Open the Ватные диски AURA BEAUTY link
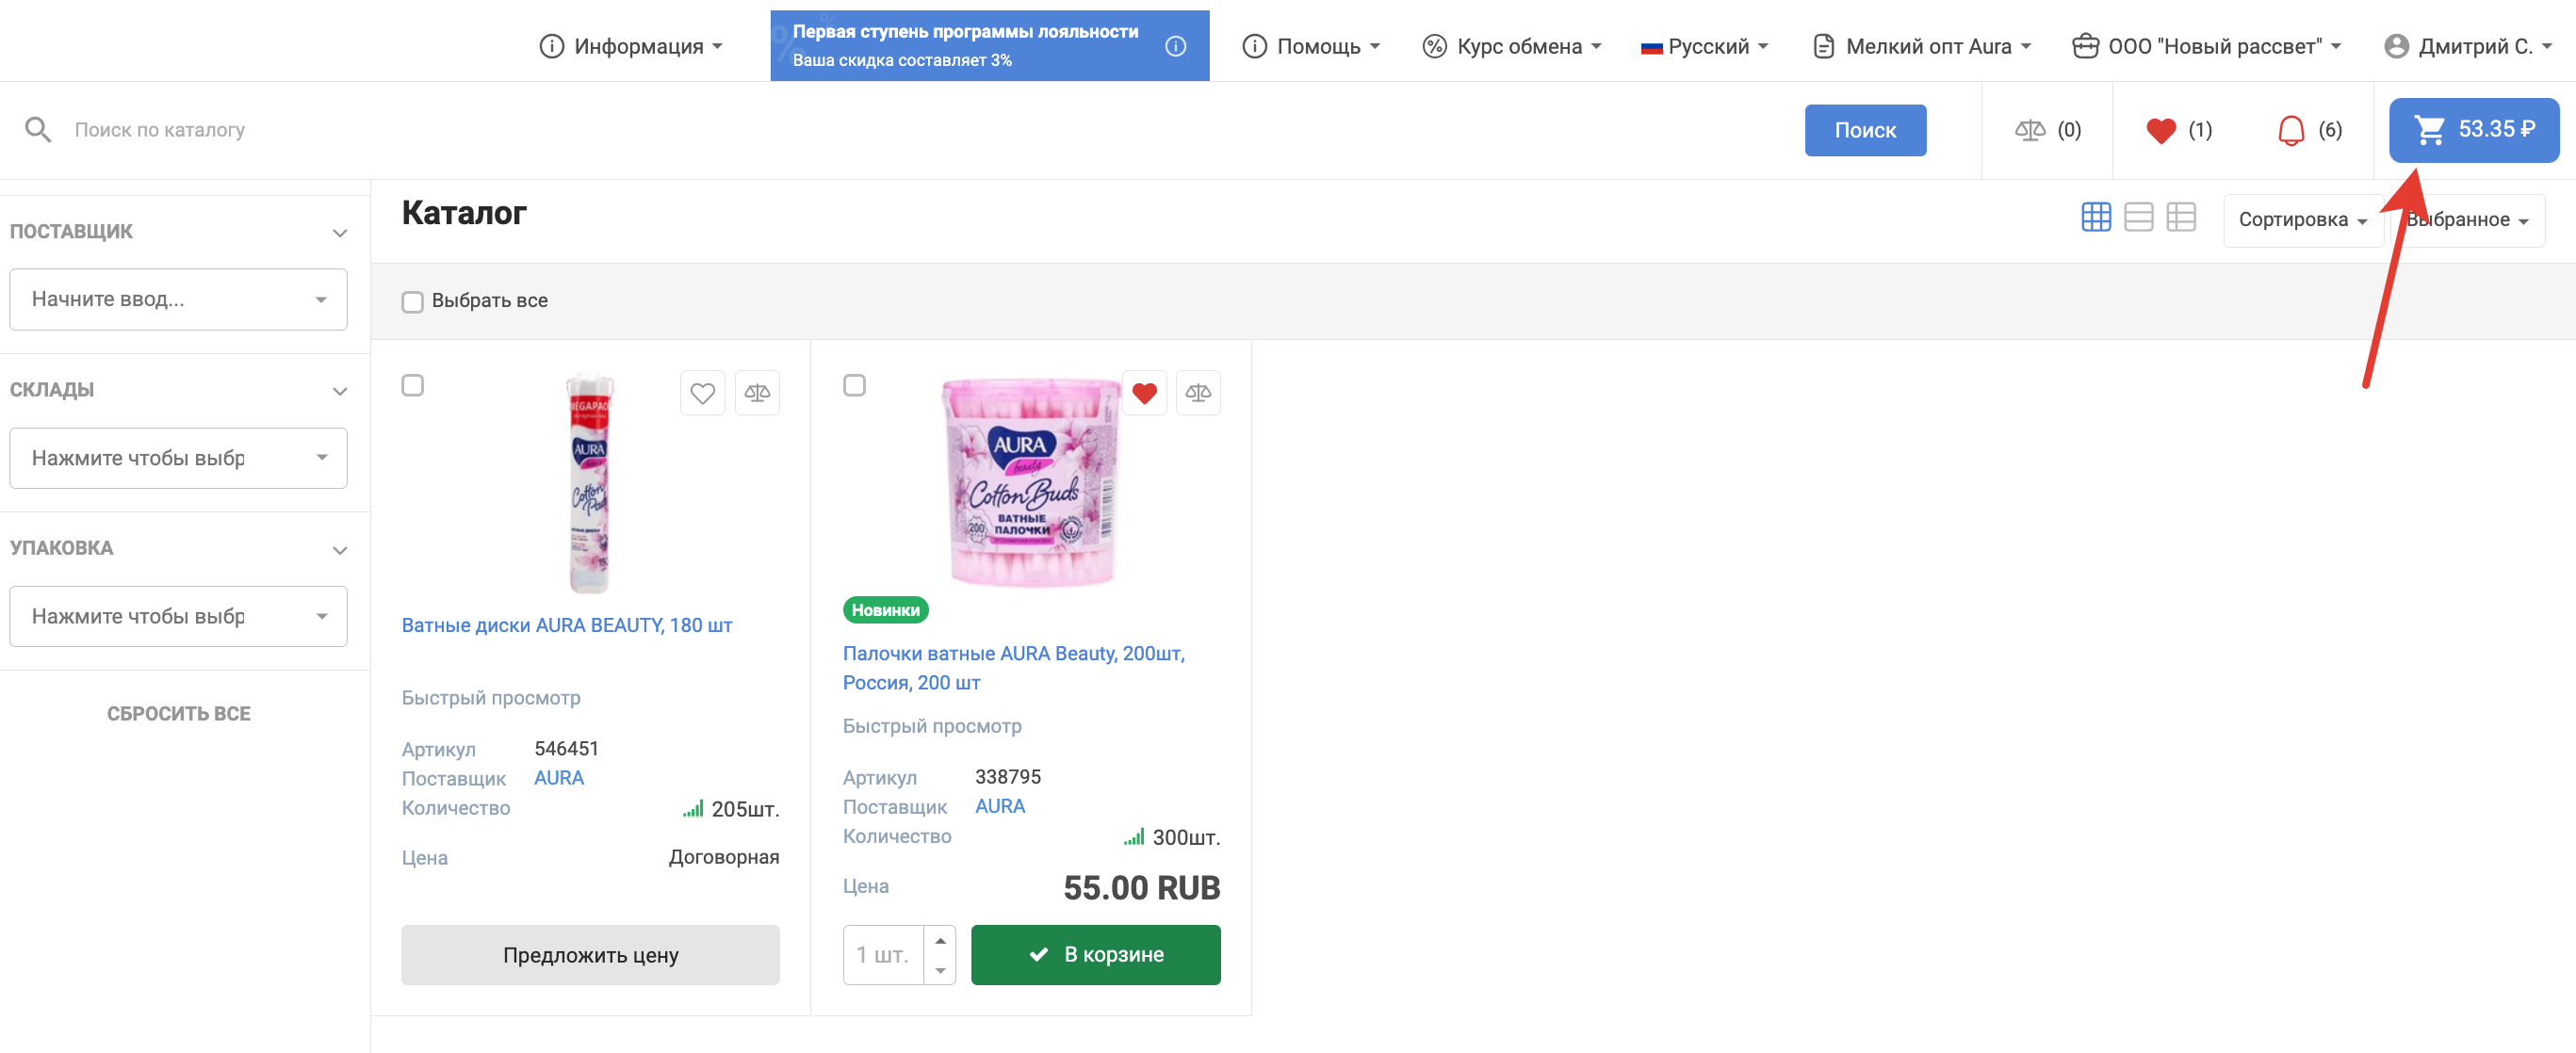2576x1053 pixels. coord(566,625)
